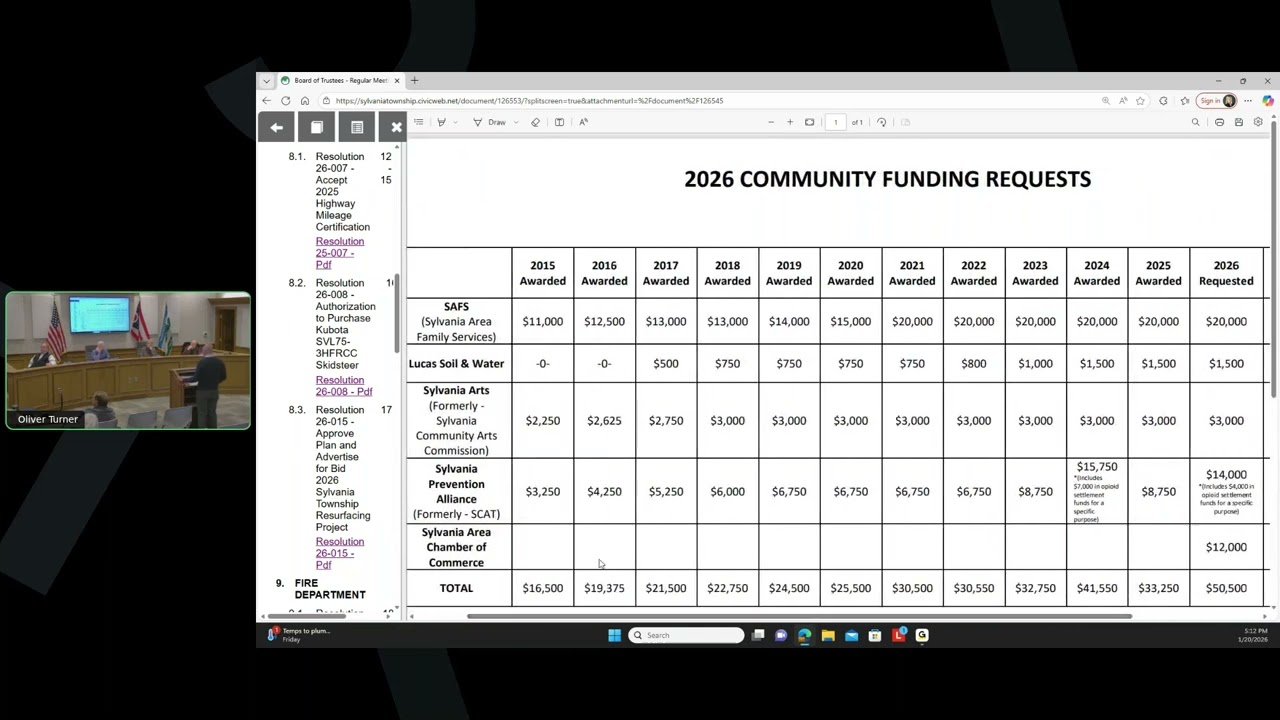Open the Mail app from the taskbar
This screenshot has width=1280, height=720.
coord(851,635)
